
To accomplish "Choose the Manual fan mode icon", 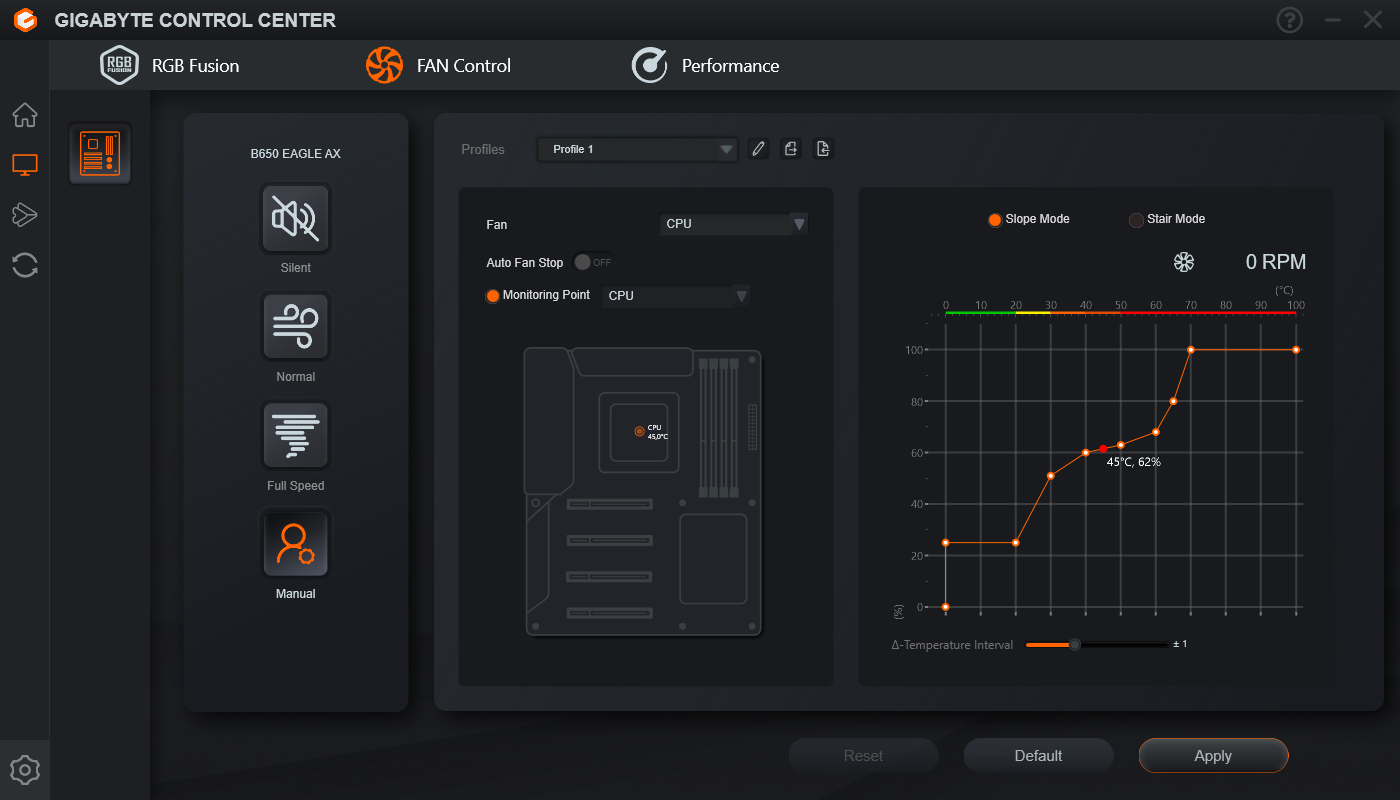I will 295,543.
